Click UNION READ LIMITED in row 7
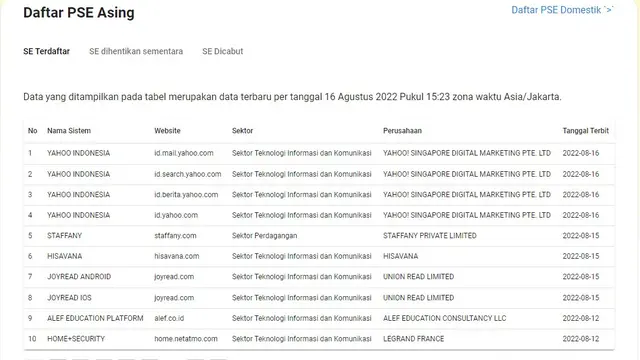 tap(418, 277)
